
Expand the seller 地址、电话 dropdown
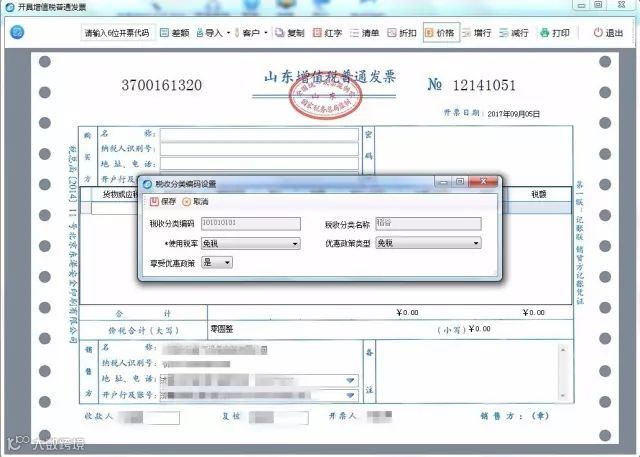pyautogui.click(x=350, y=380)
